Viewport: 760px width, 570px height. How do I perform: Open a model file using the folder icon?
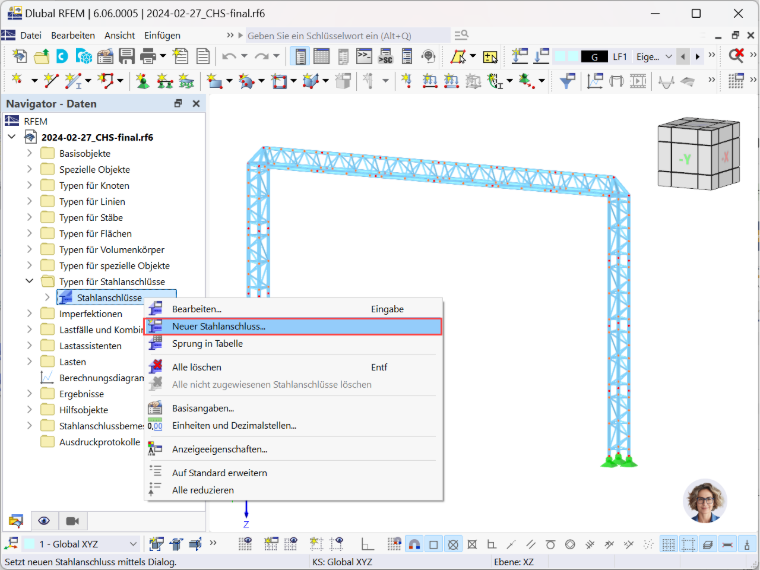[41, 57]
